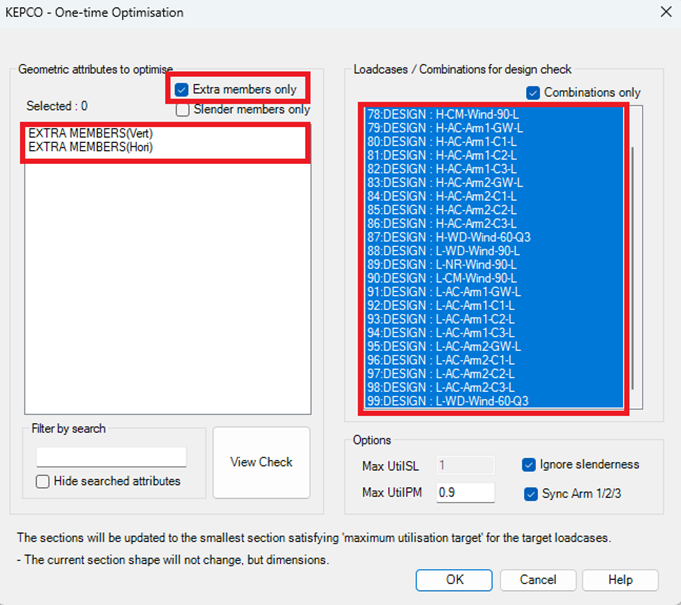Click the Filter by search text field

point(111,457)
